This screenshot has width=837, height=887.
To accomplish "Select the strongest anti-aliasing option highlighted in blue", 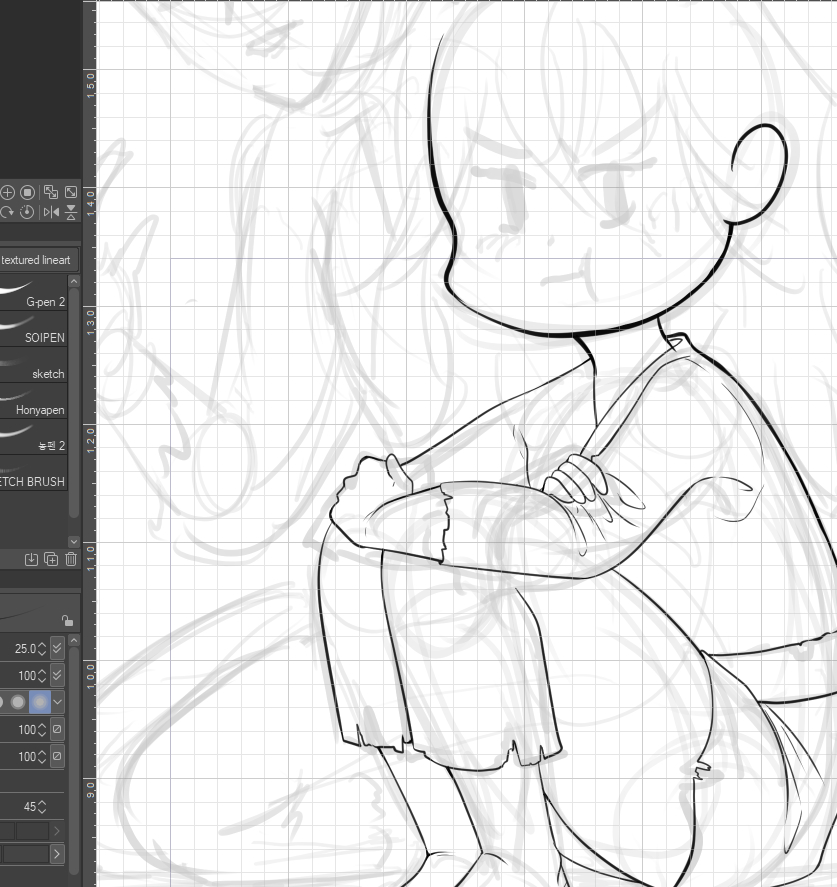I will (x=40, y=702).
